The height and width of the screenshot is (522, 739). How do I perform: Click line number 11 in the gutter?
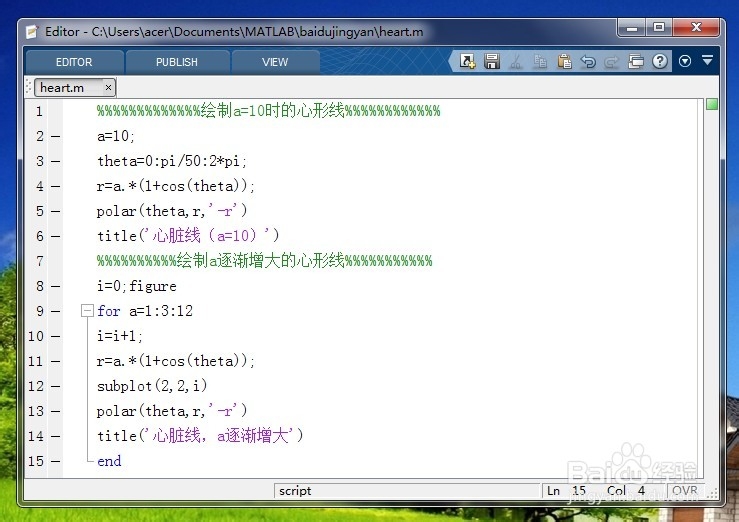(x=36, y=361)
